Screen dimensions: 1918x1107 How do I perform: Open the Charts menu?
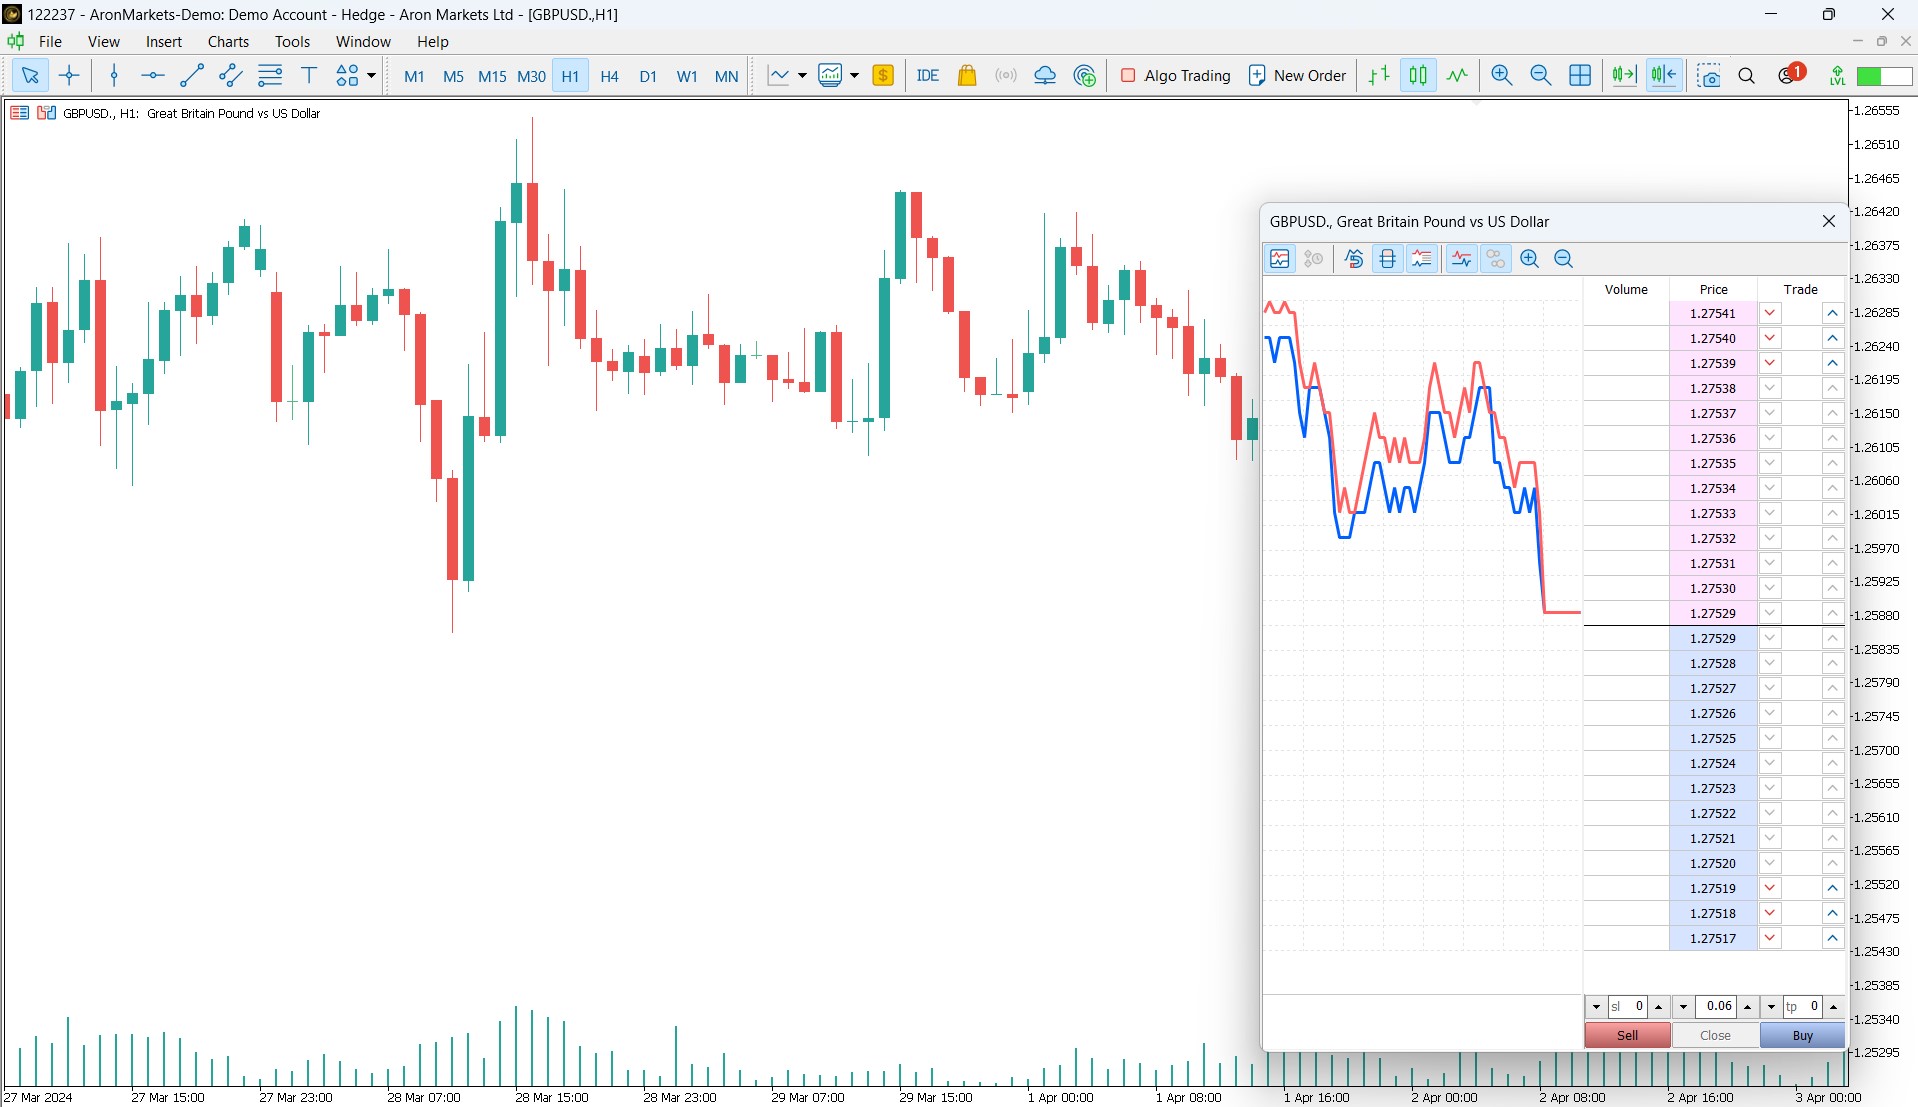point(228,42)
